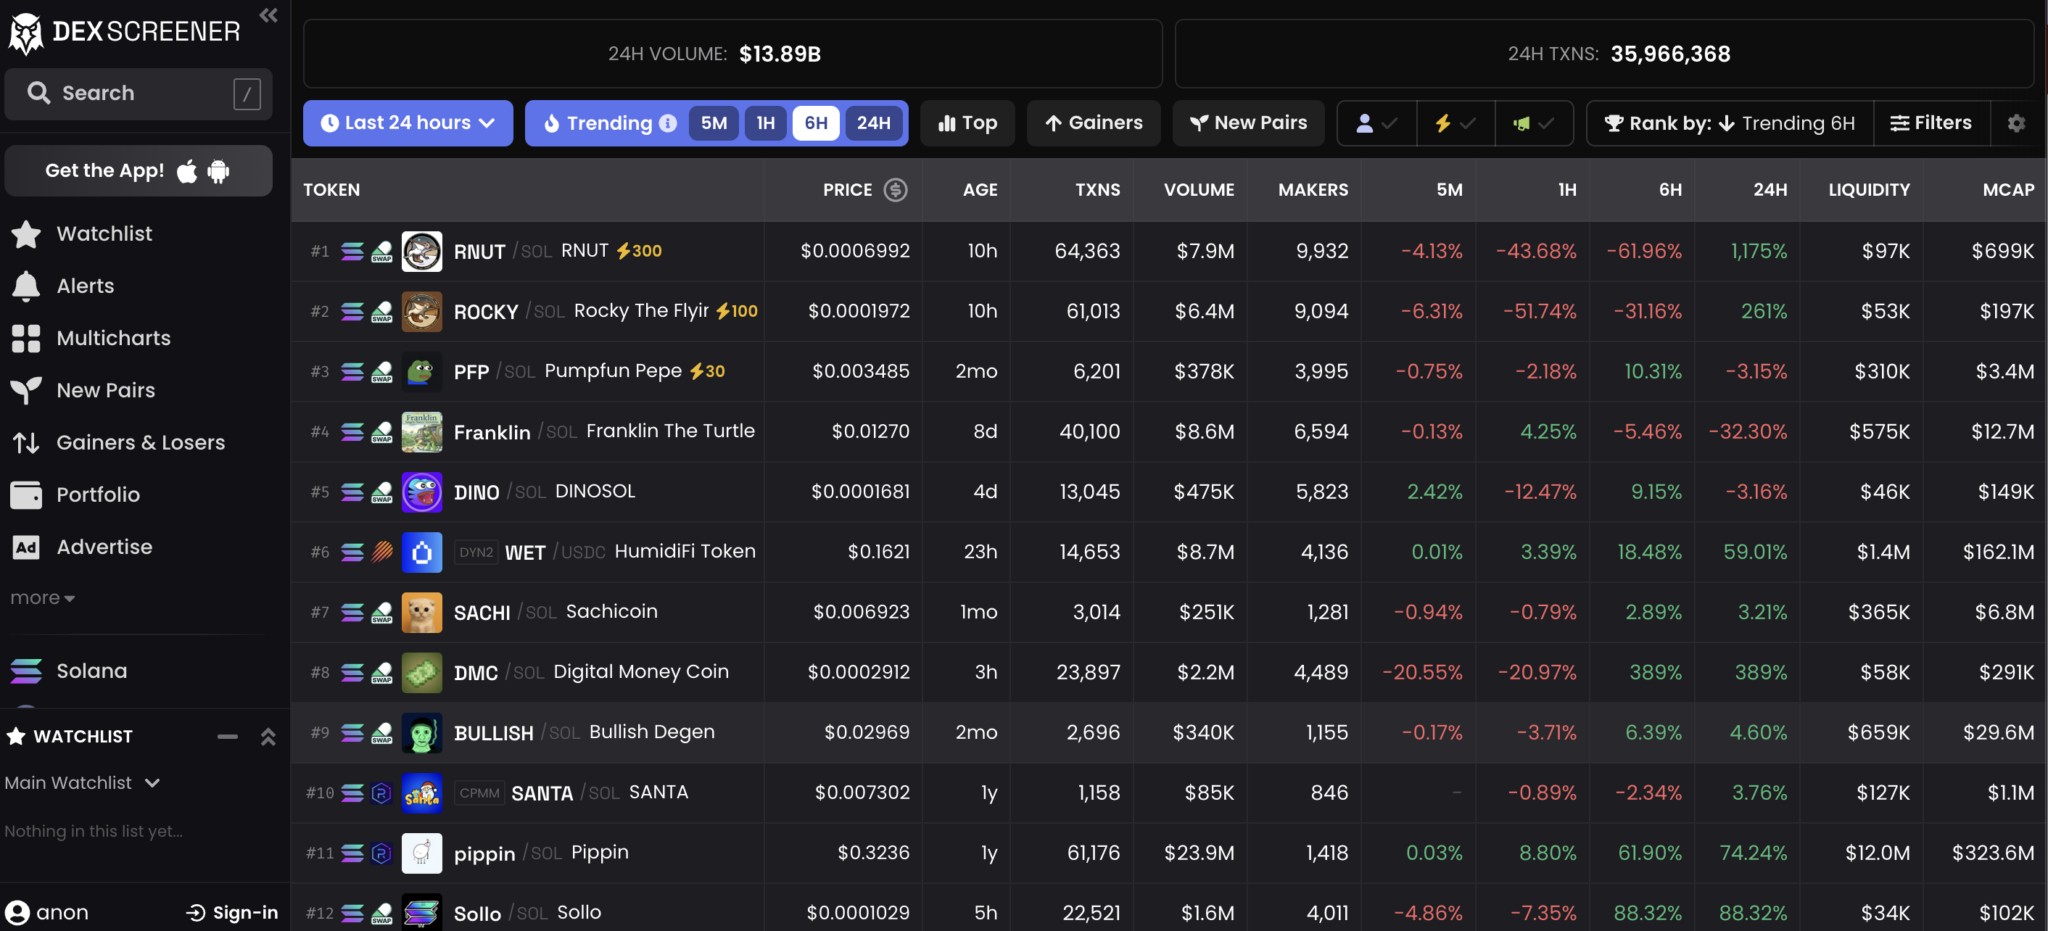Open table settings gear icon

point(2016,123)
